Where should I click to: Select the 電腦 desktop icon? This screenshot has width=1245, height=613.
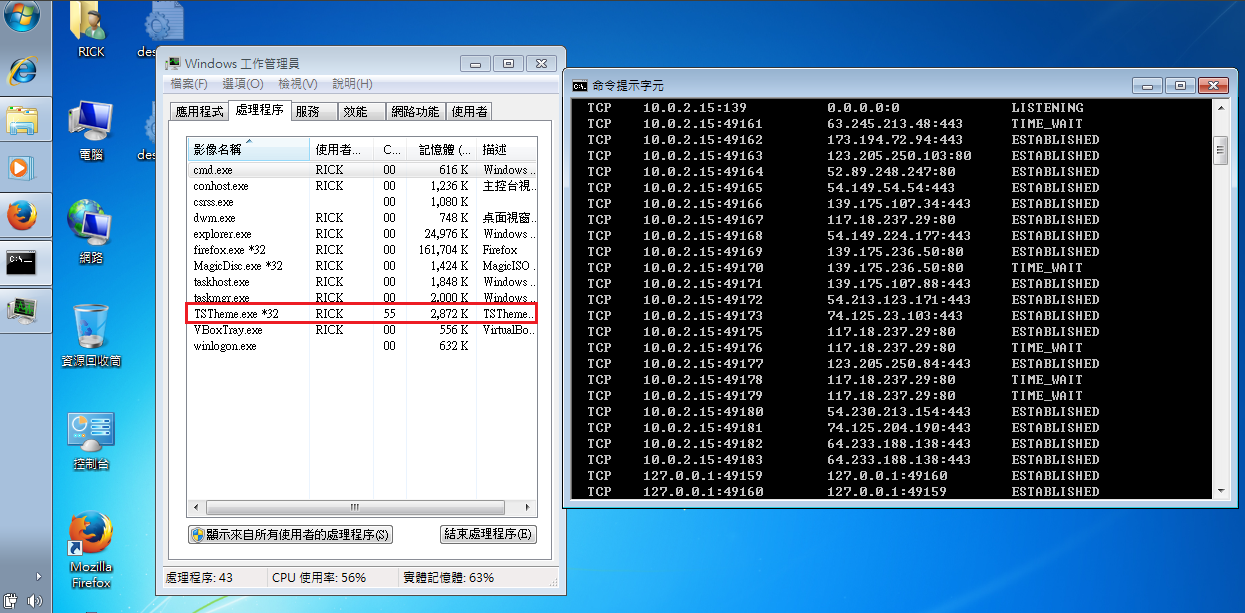(90, 131)
